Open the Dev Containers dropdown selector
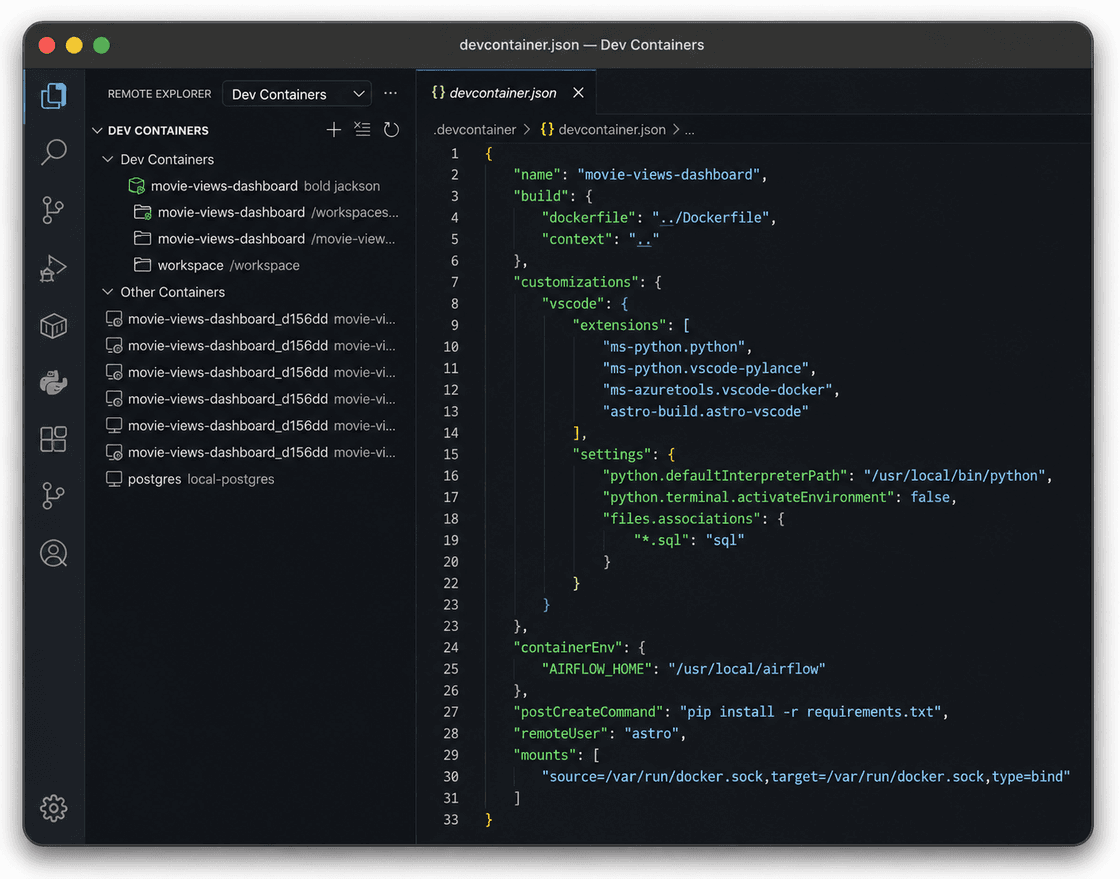The width and height of the screenshot is (1120, 879). (297, 94)
